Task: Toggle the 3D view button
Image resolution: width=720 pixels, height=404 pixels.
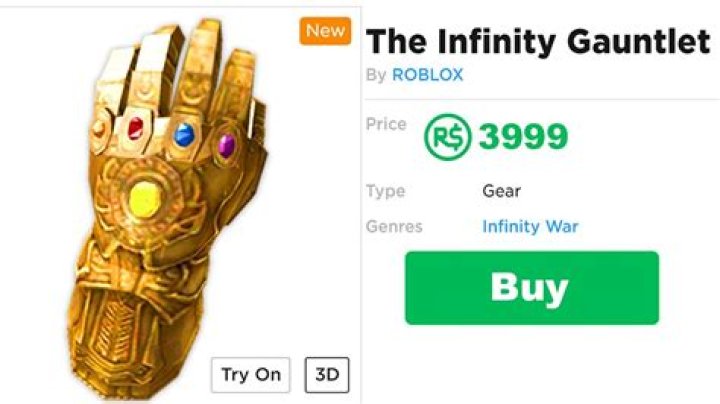Action: [326, 375]
